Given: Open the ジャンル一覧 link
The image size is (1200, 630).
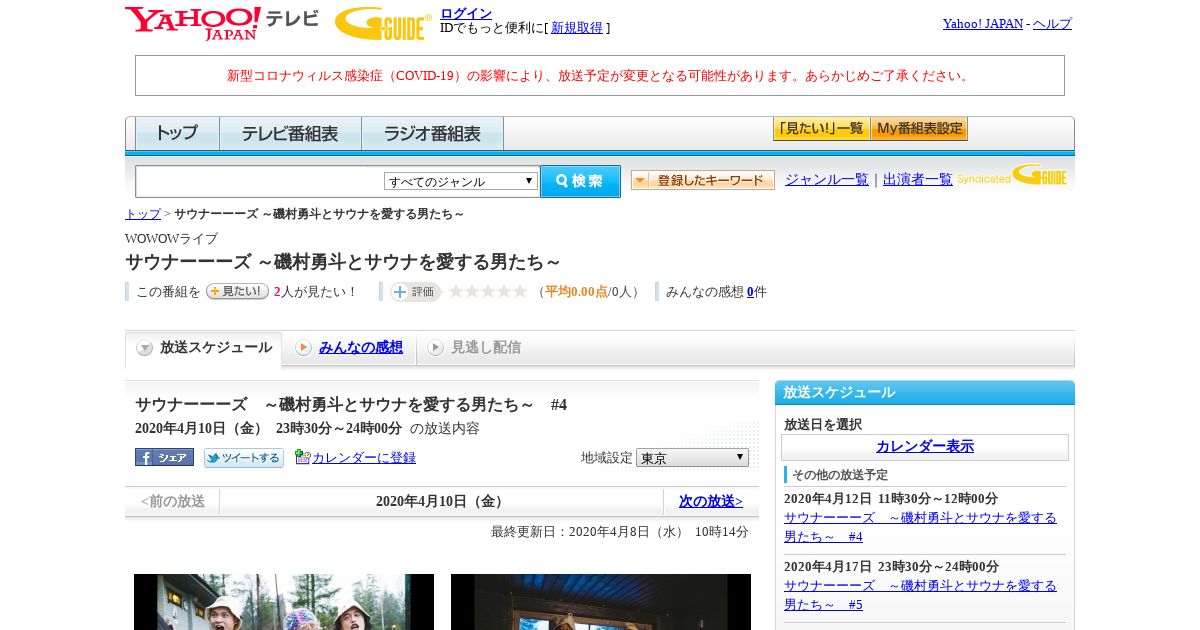Looking at the screenshot, I should (827, 180).
